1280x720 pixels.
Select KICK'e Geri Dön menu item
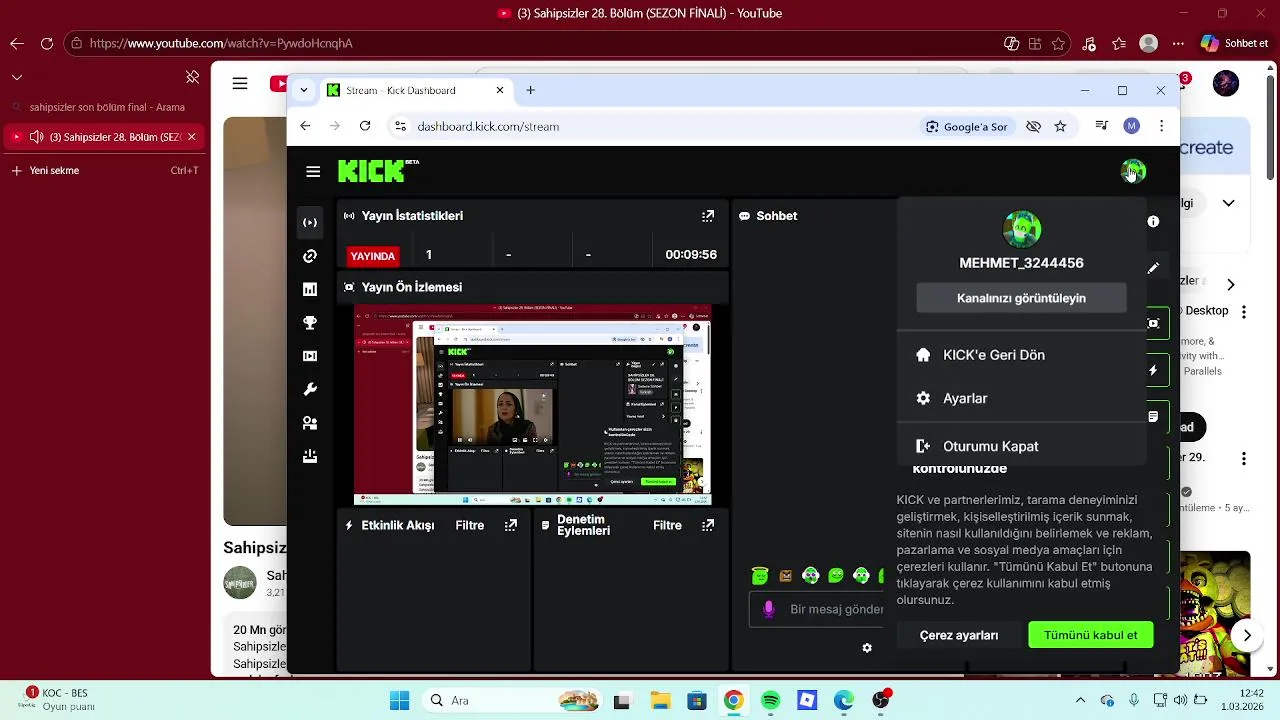(x=1021, y=355)
